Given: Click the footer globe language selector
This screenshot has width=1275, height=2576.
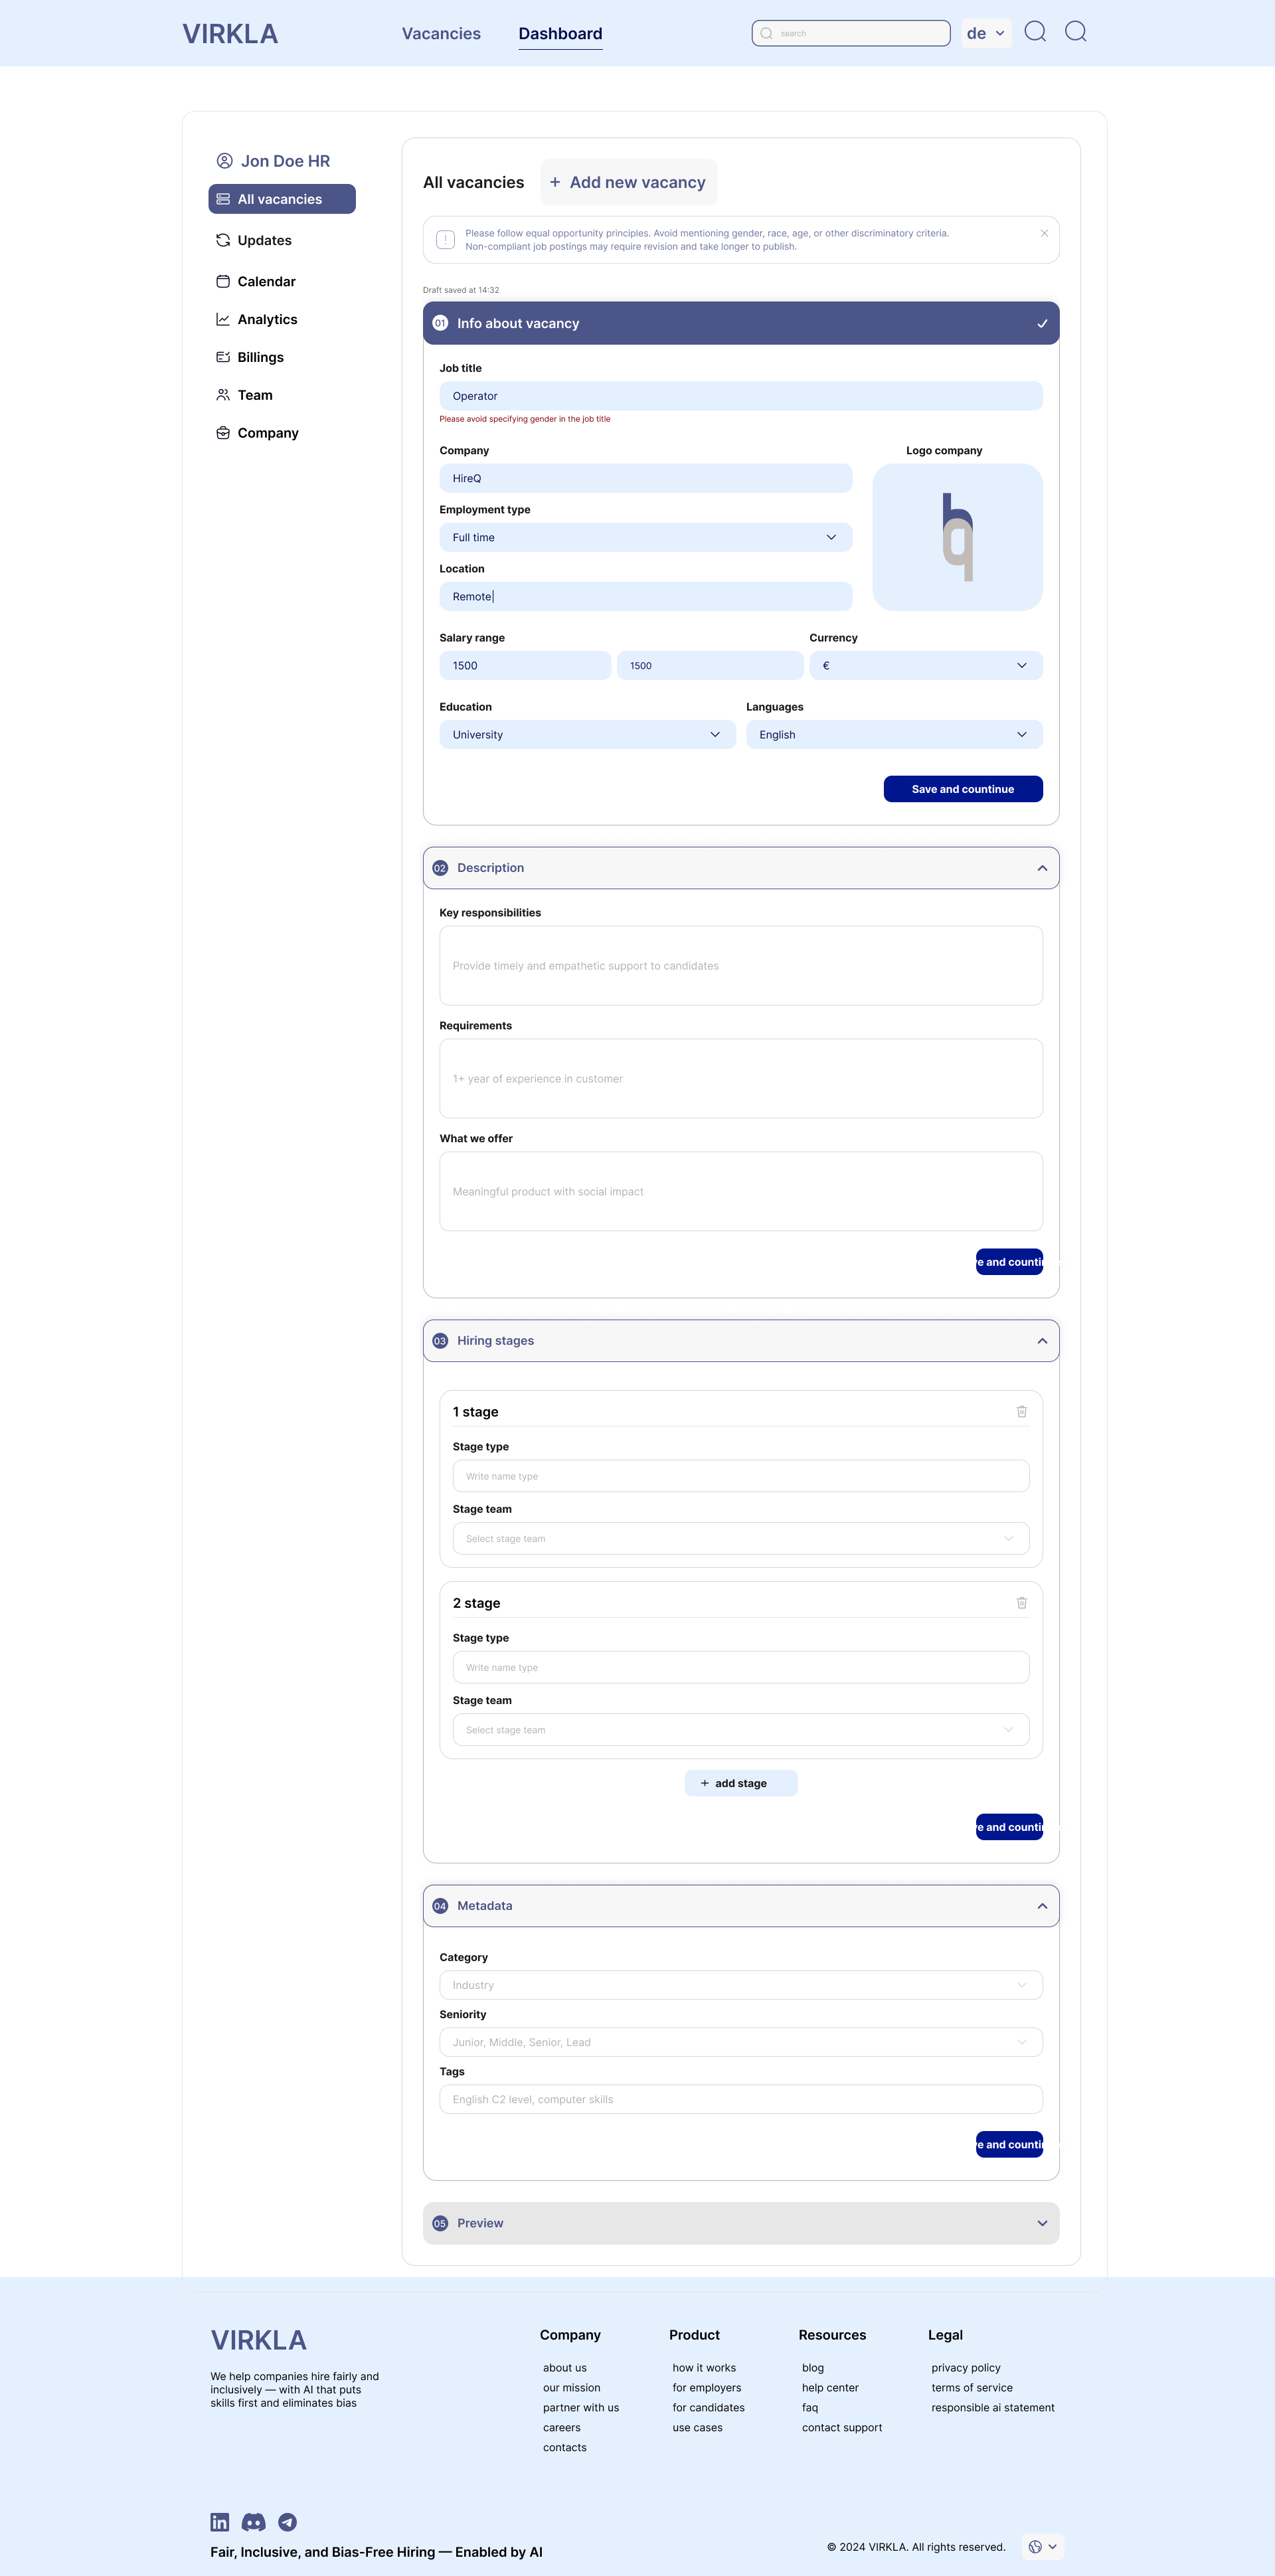Looking at the screenshot, I should tap(1043, 2546).
